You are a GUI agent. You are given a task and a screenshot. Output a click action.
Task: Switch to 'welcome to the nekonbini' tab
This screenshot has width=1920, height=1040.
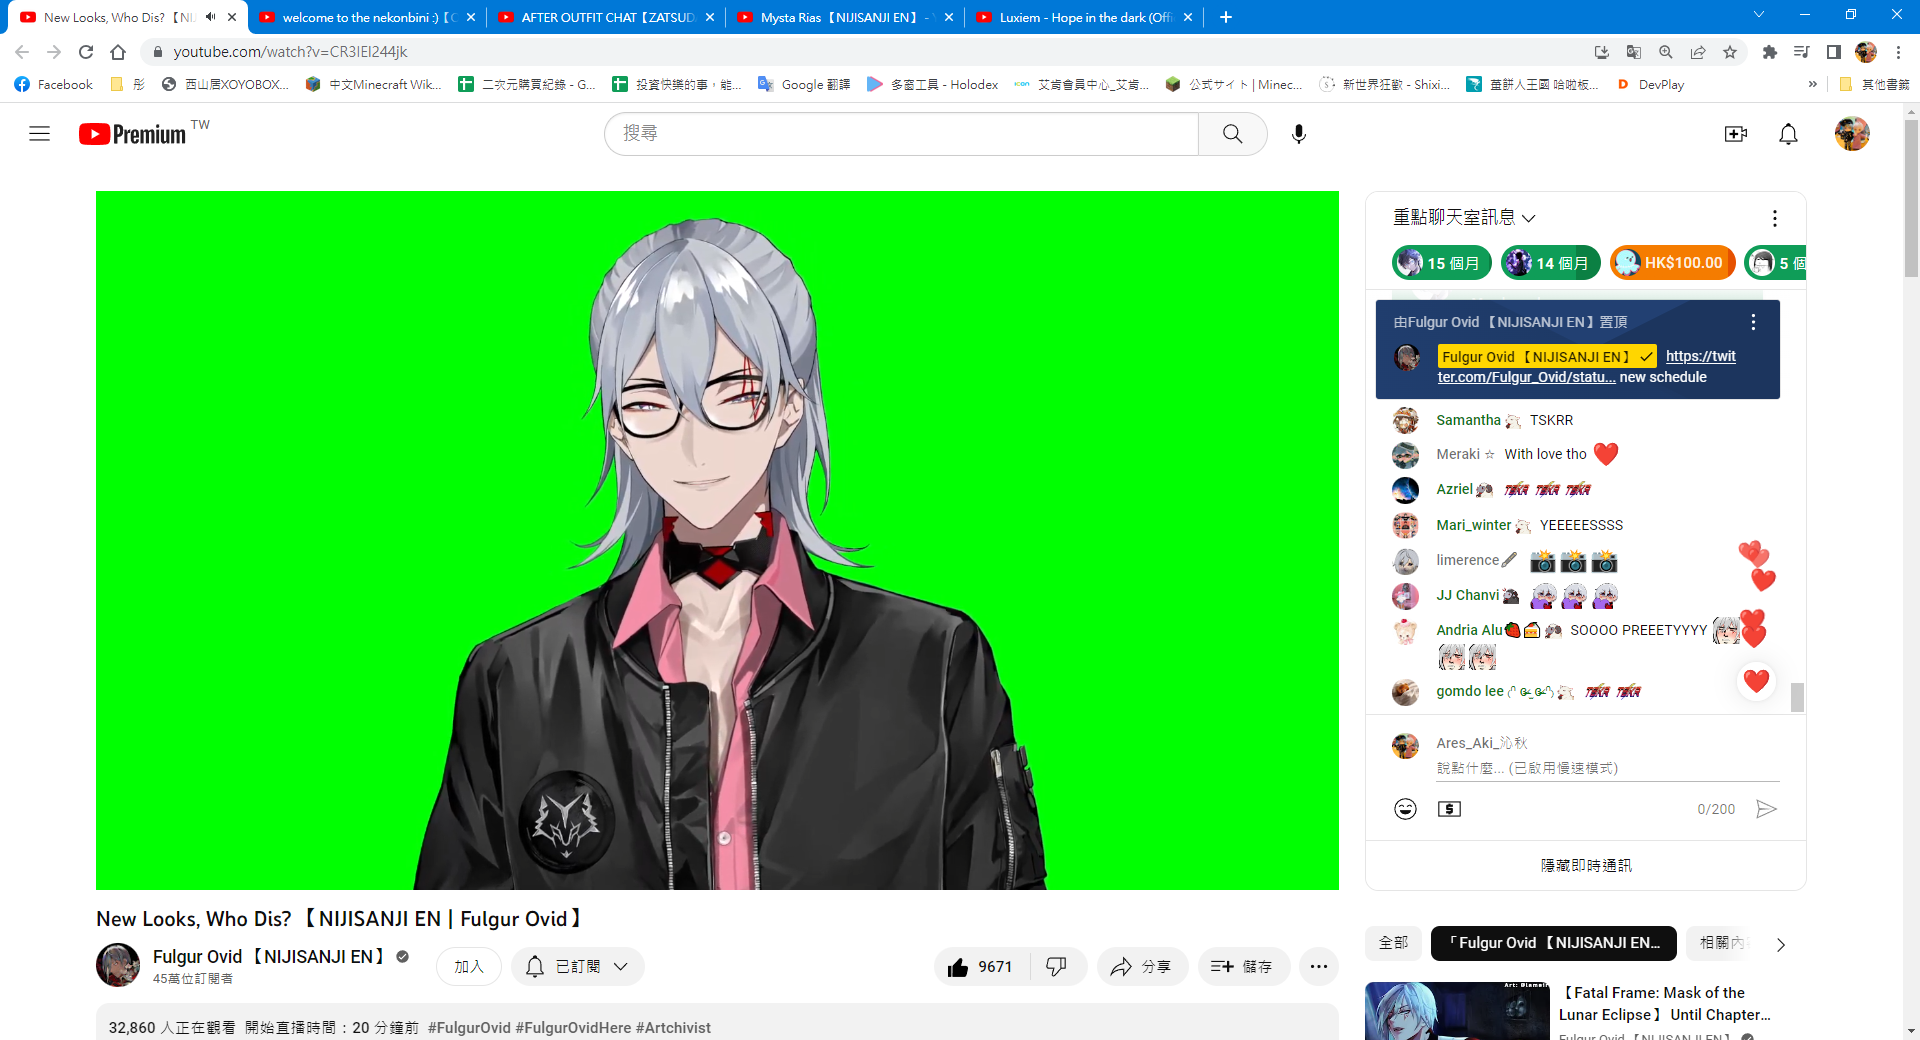[367, 17]
